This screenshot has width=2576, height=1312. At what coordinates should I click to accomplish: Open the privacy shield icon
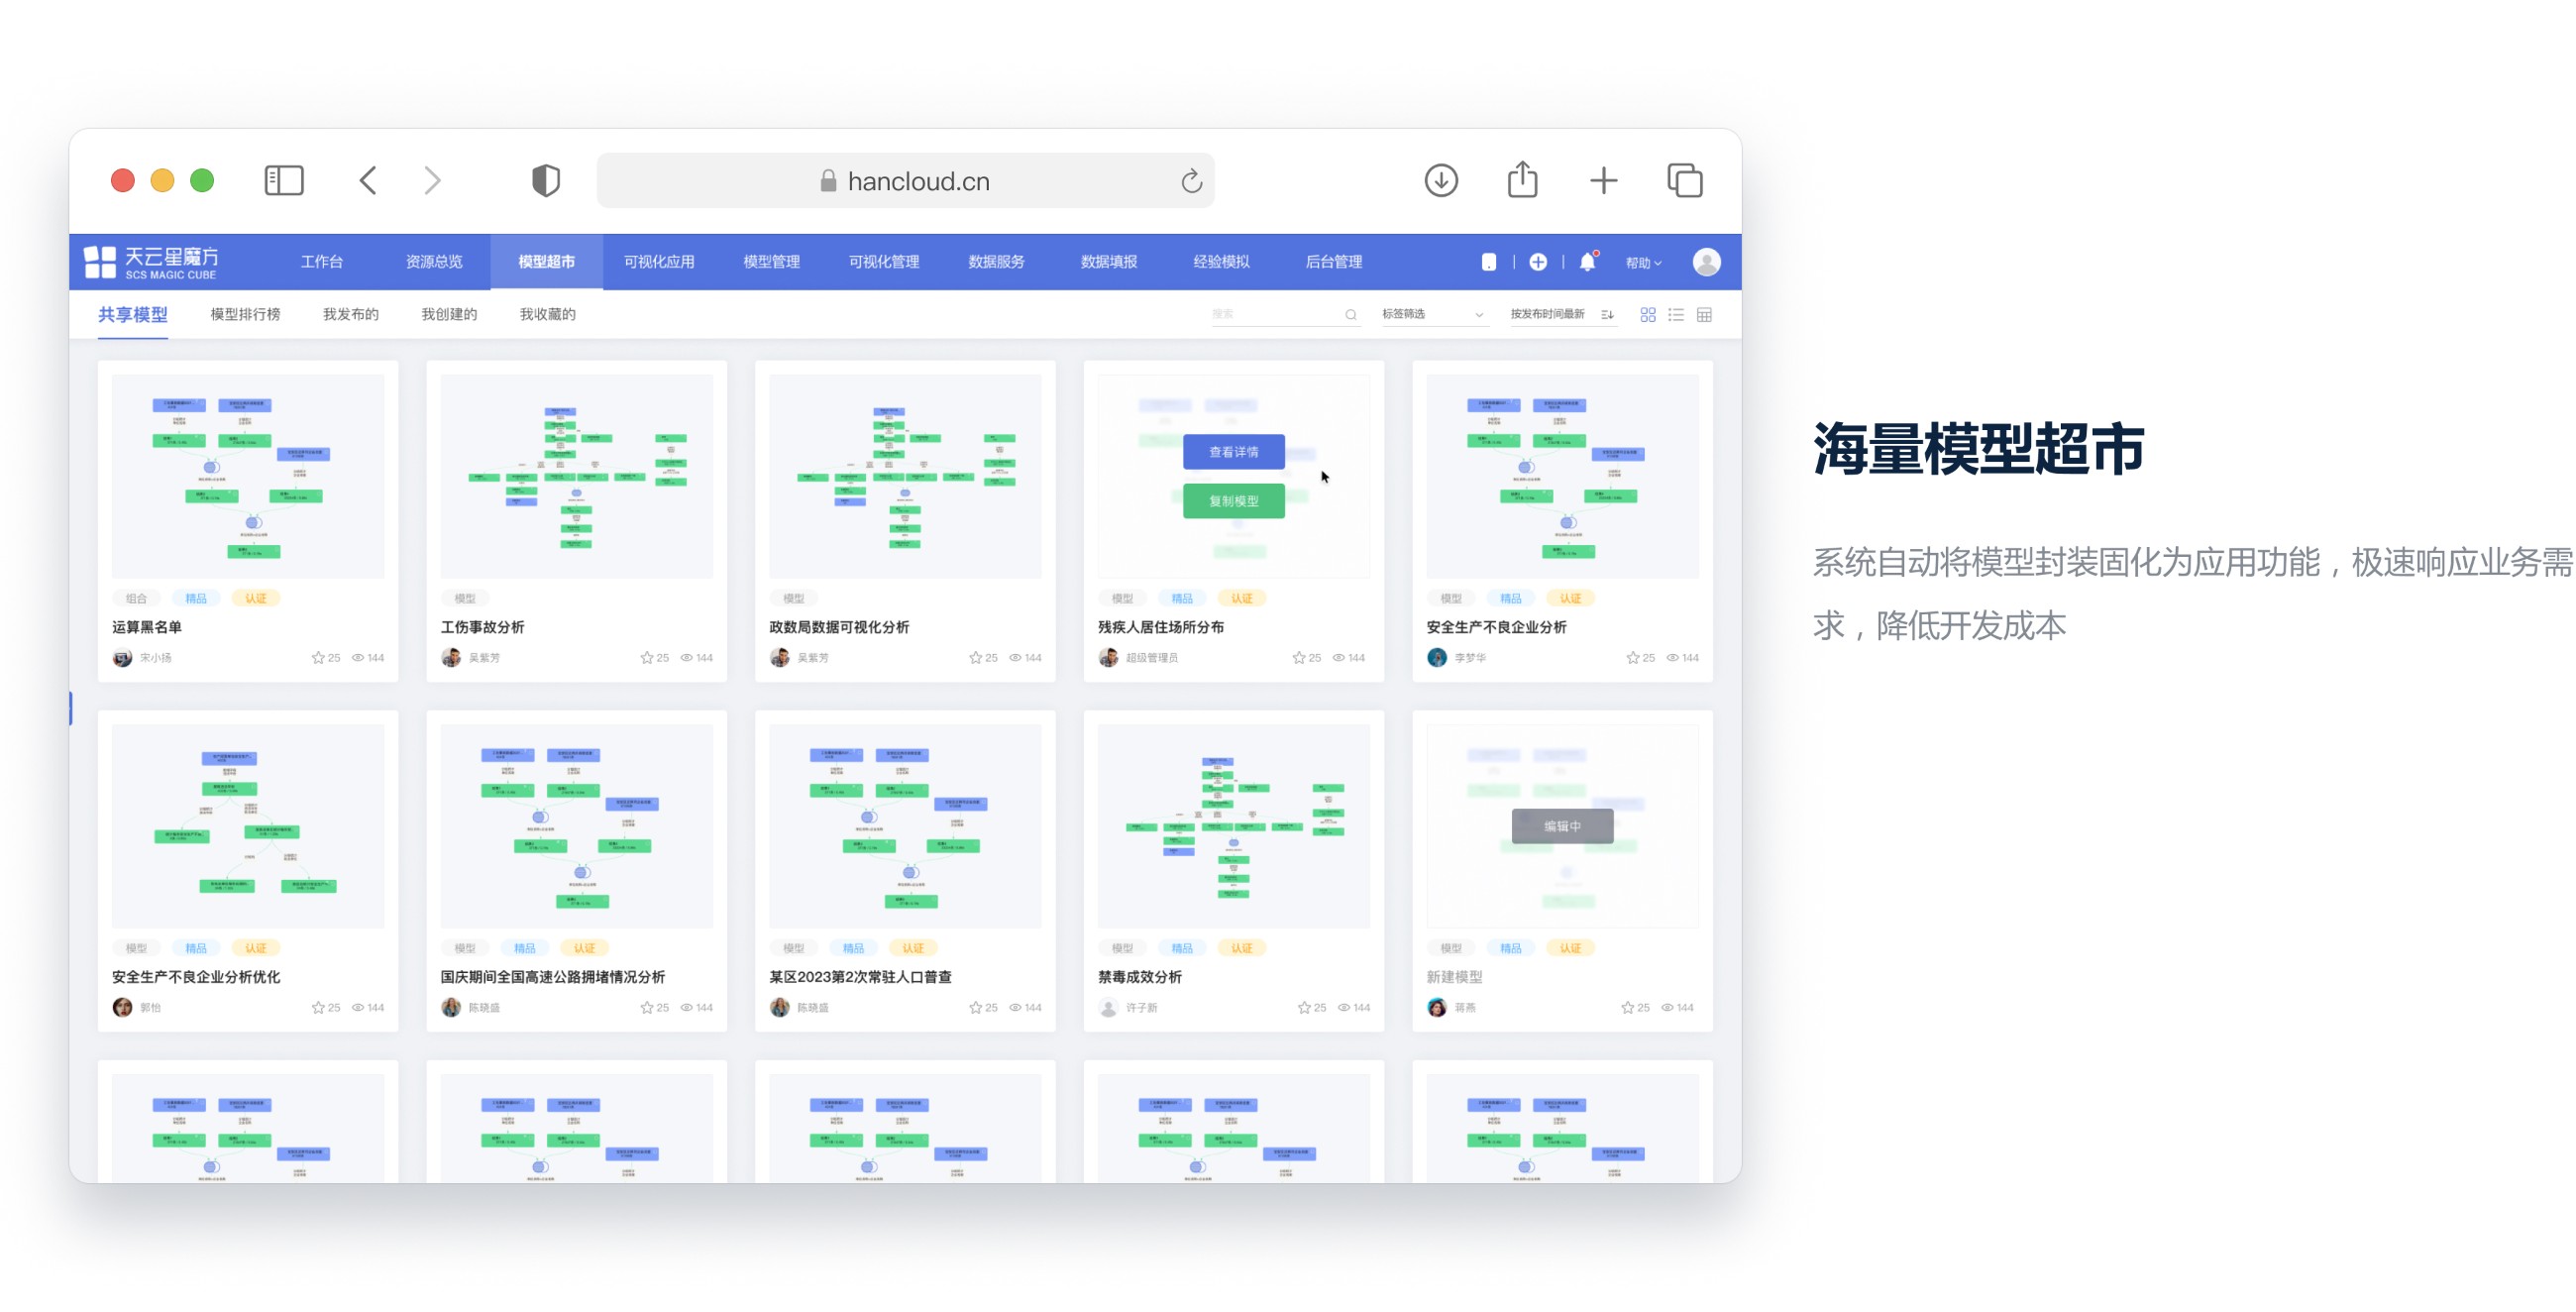coord(545,181)
